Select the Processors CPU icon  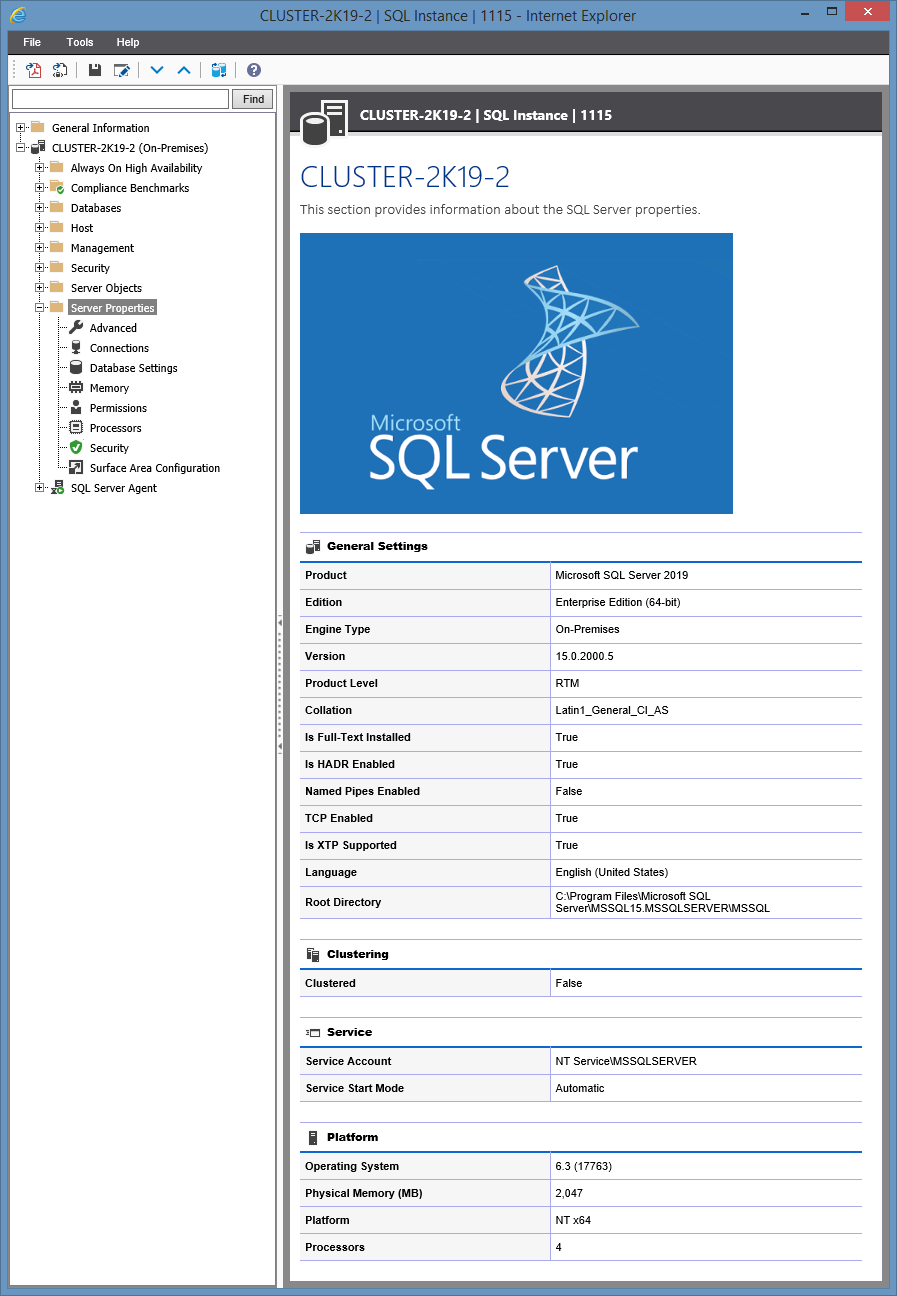pos(76,427)
